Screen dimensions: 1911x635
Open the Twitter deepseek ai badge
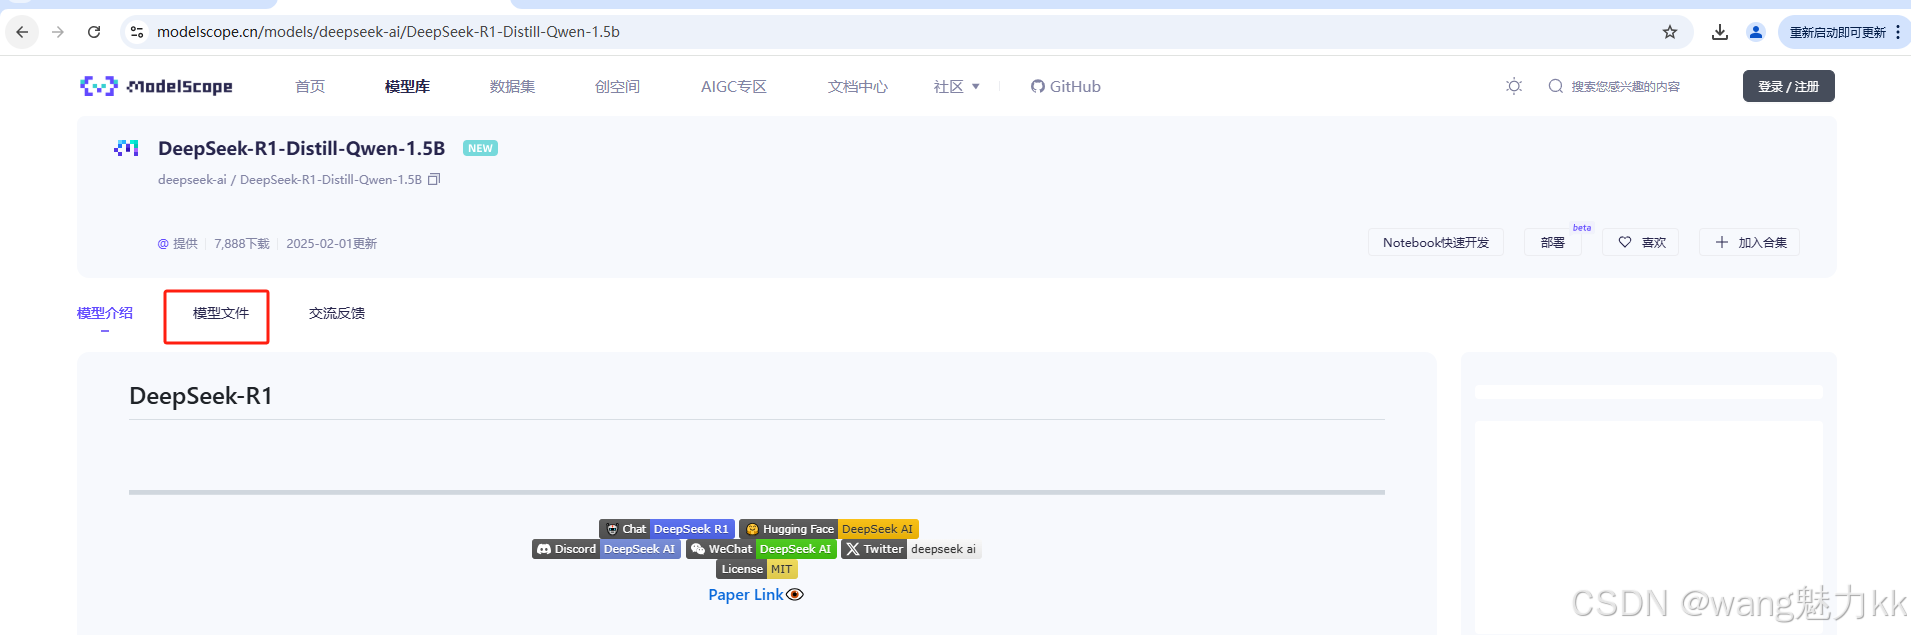[x=912, y=549]
